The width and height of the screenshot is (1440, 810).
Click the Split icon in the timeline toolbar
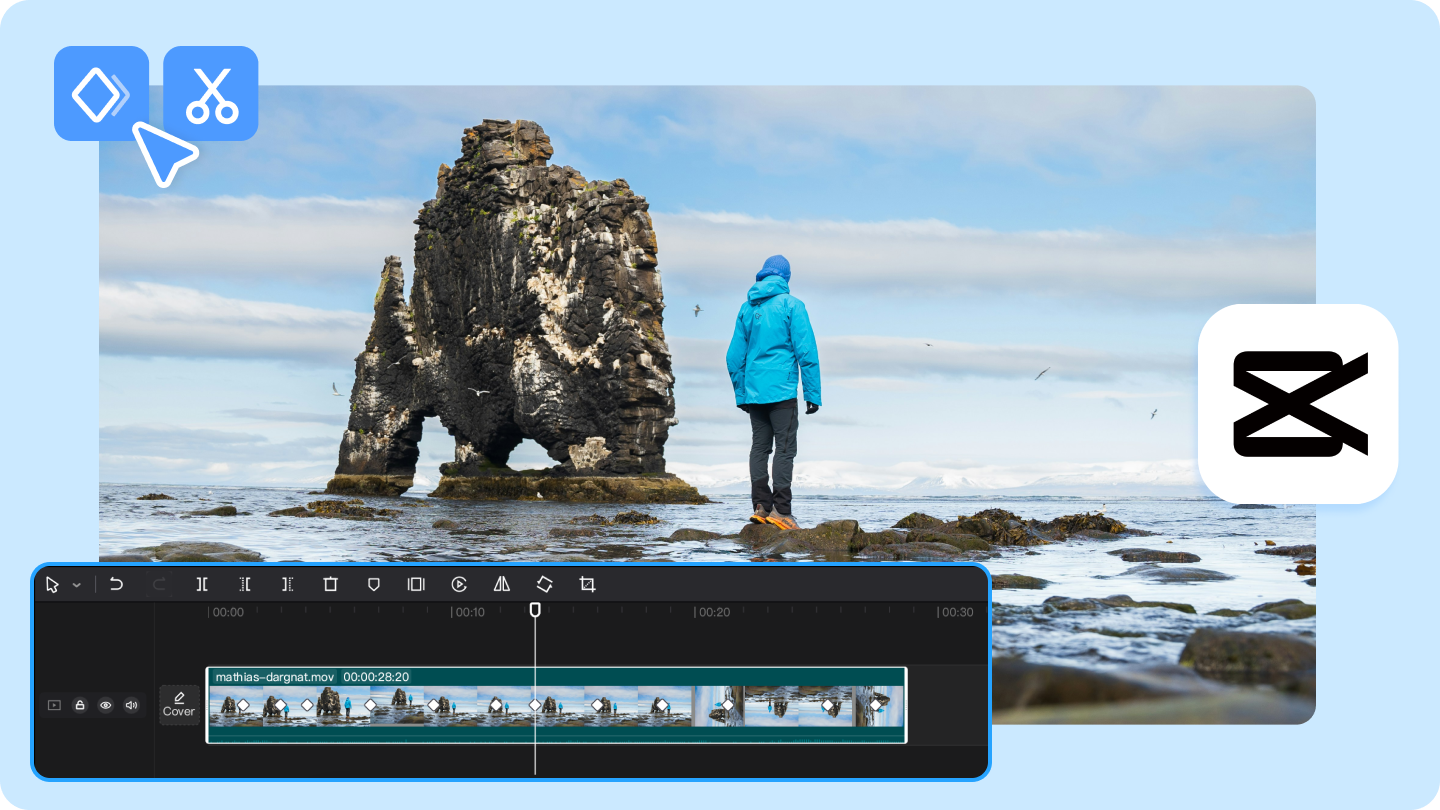point(202,584)
